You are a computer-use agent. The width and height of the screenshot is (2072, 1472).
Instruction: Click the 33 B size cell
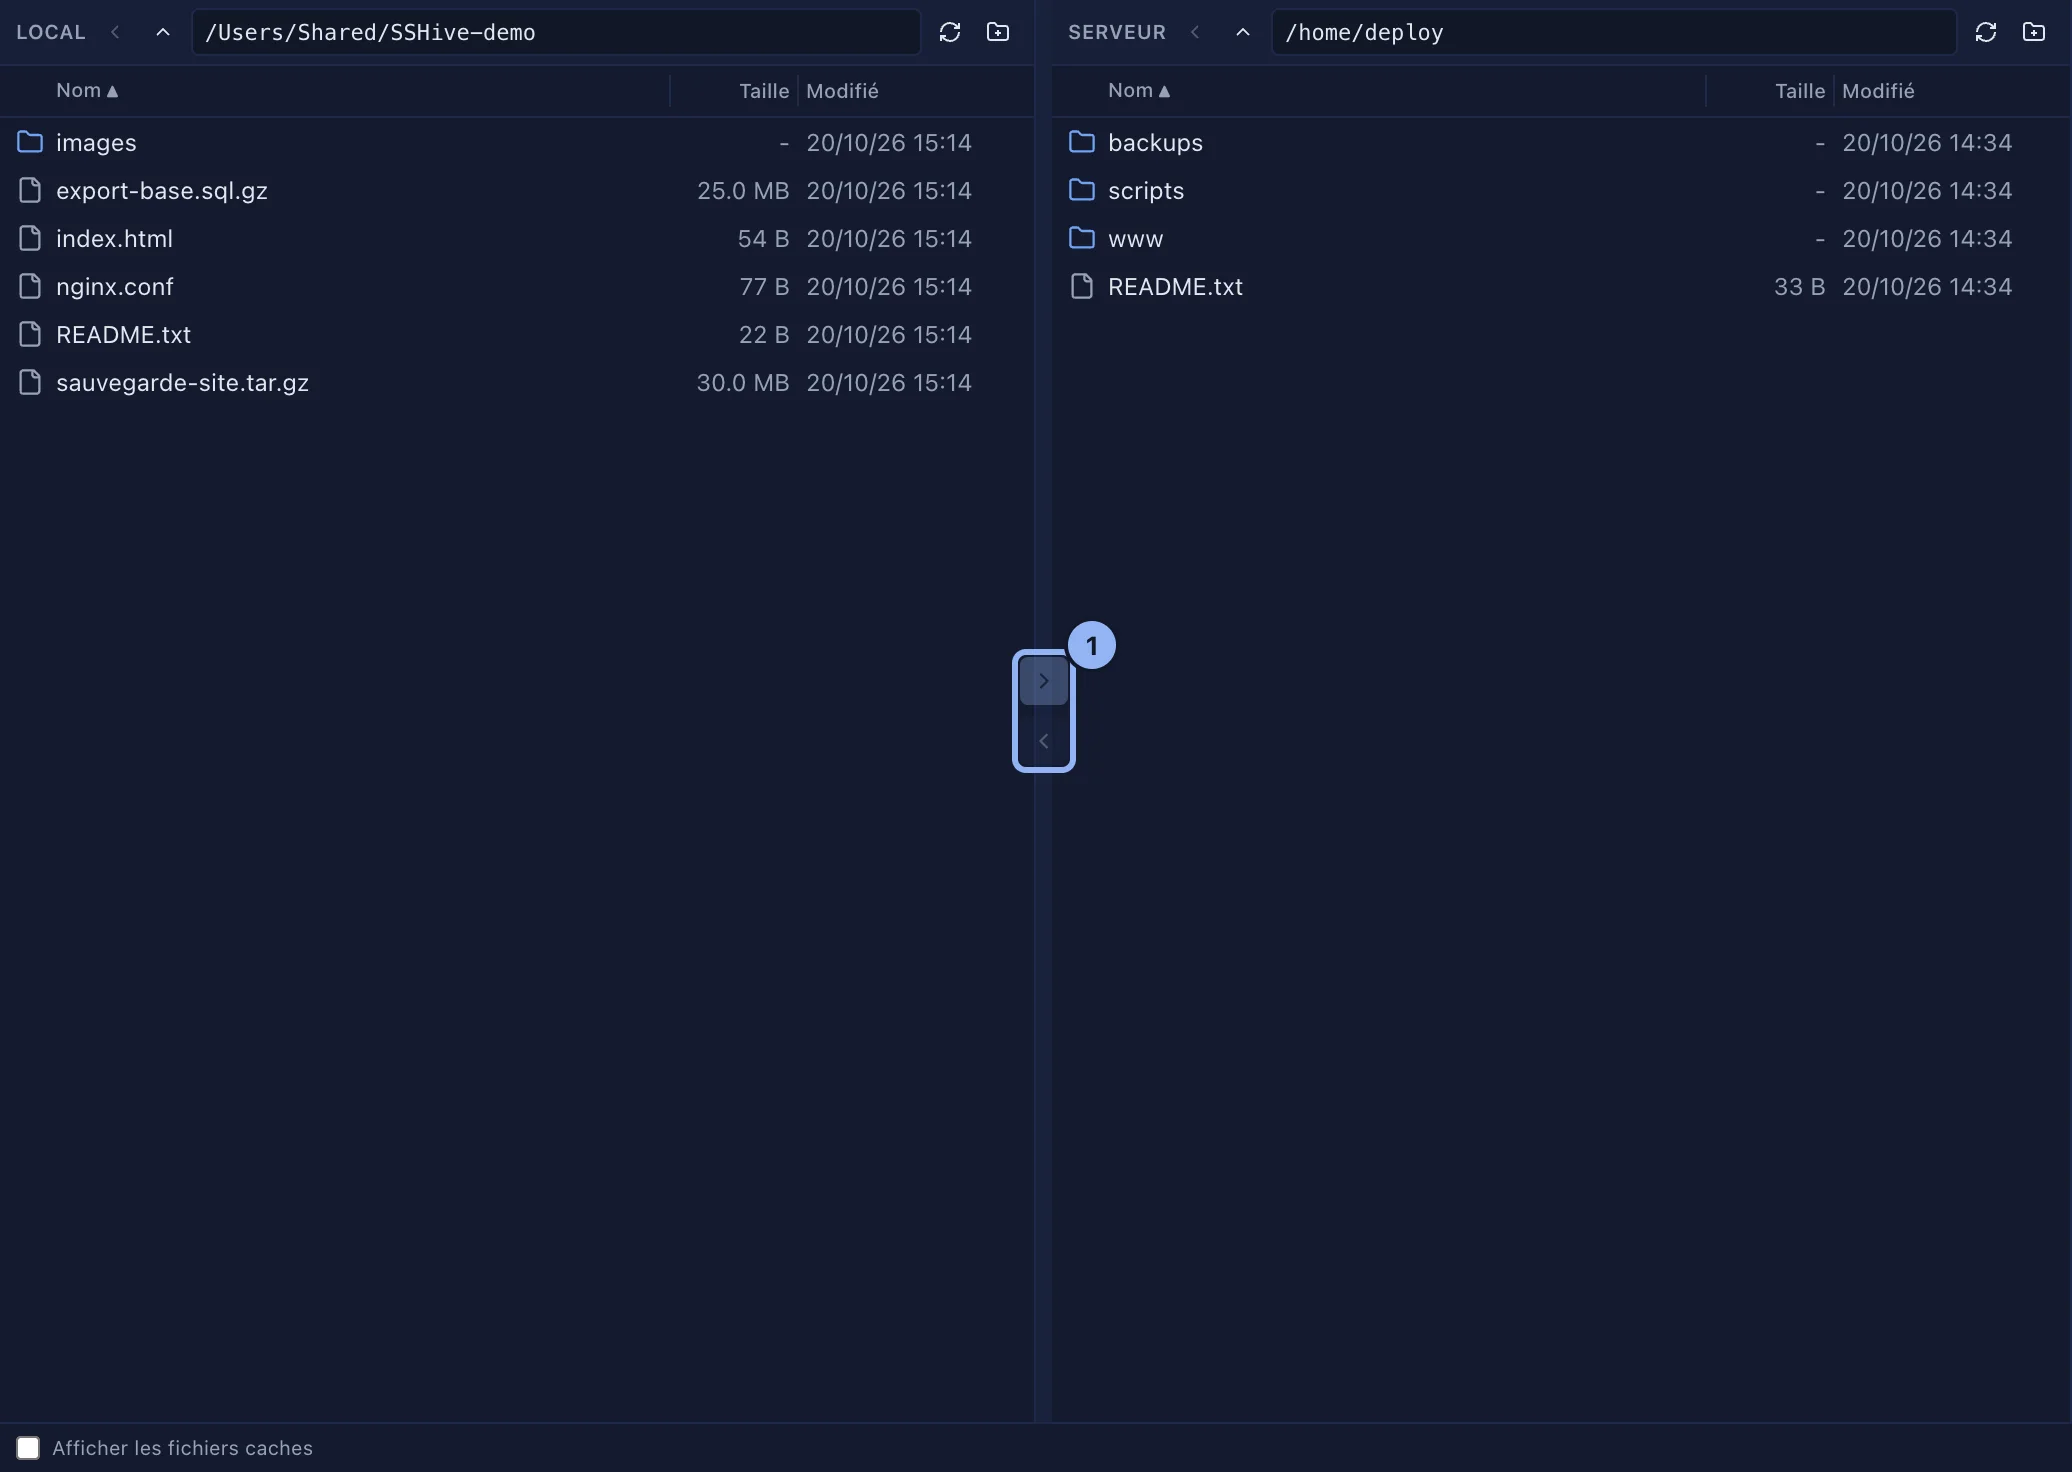click(x=1799, y=287)
